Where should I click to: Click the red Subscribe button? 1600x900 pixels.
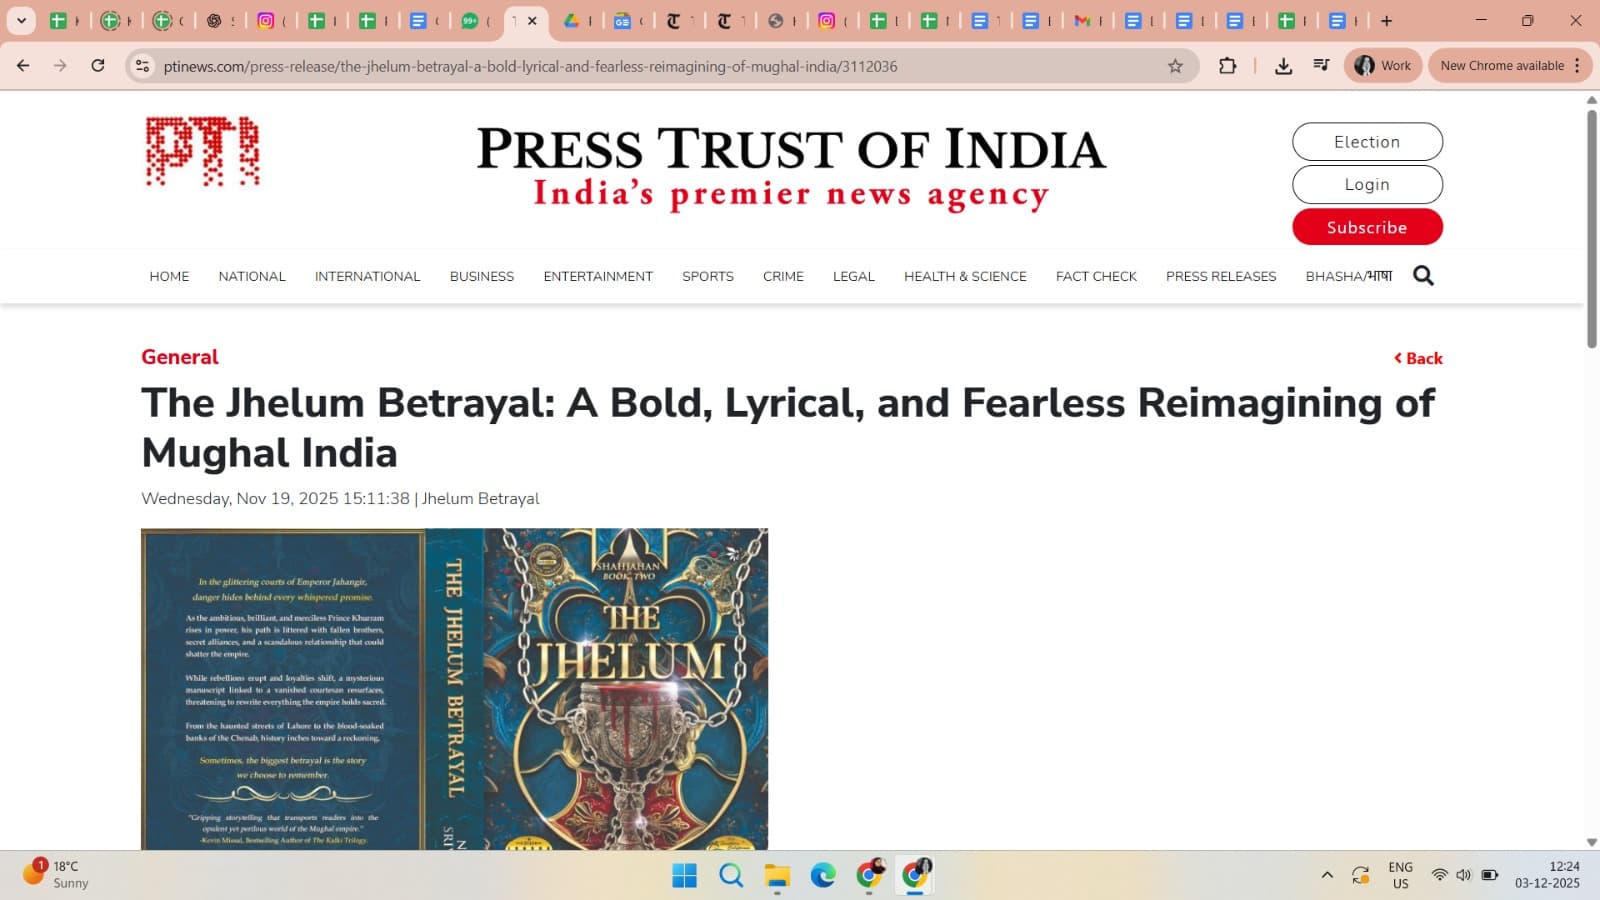click(1366, 227)
